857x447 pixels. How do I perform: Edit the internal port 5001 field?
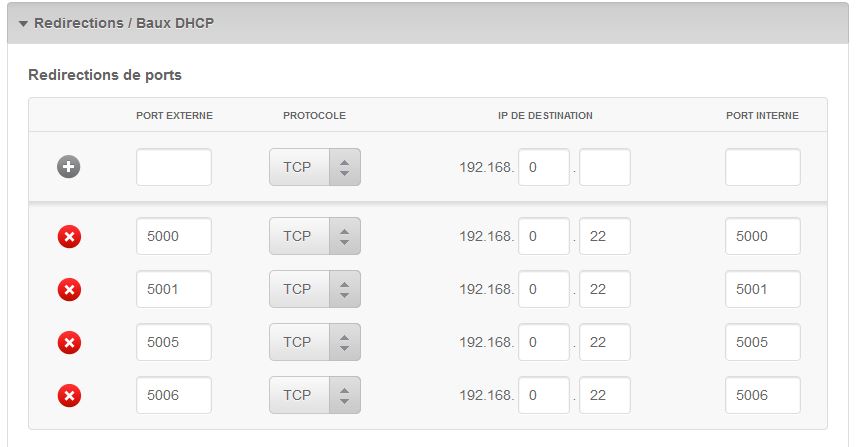[762, 289]
